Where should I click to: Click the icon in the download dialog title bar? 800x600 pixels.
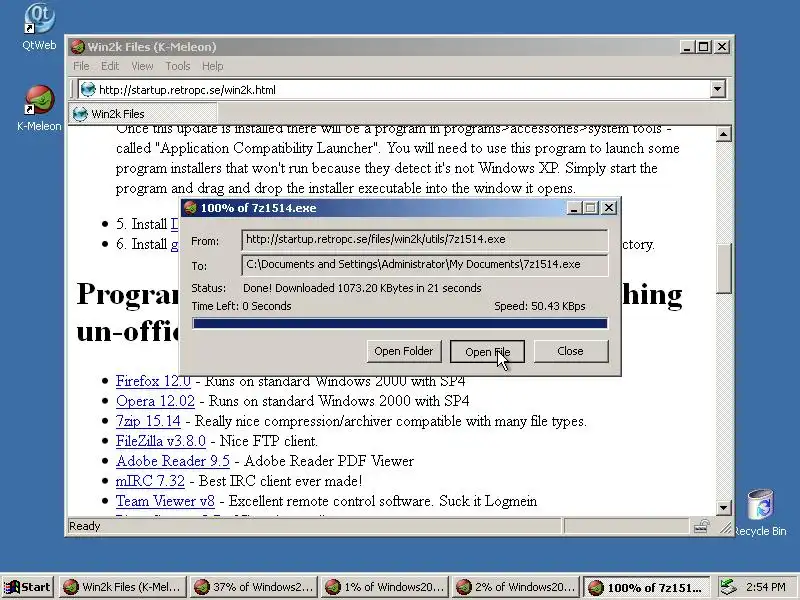(x=190, y=208)
